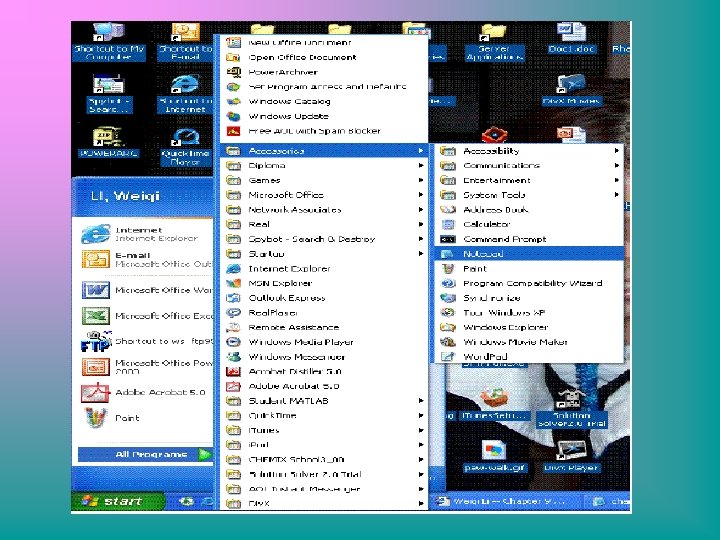The width and height of the screenshot is (720, 540).
Task: Open Doc1.doc desktop file icon
Action: click(x=571, y=38)
